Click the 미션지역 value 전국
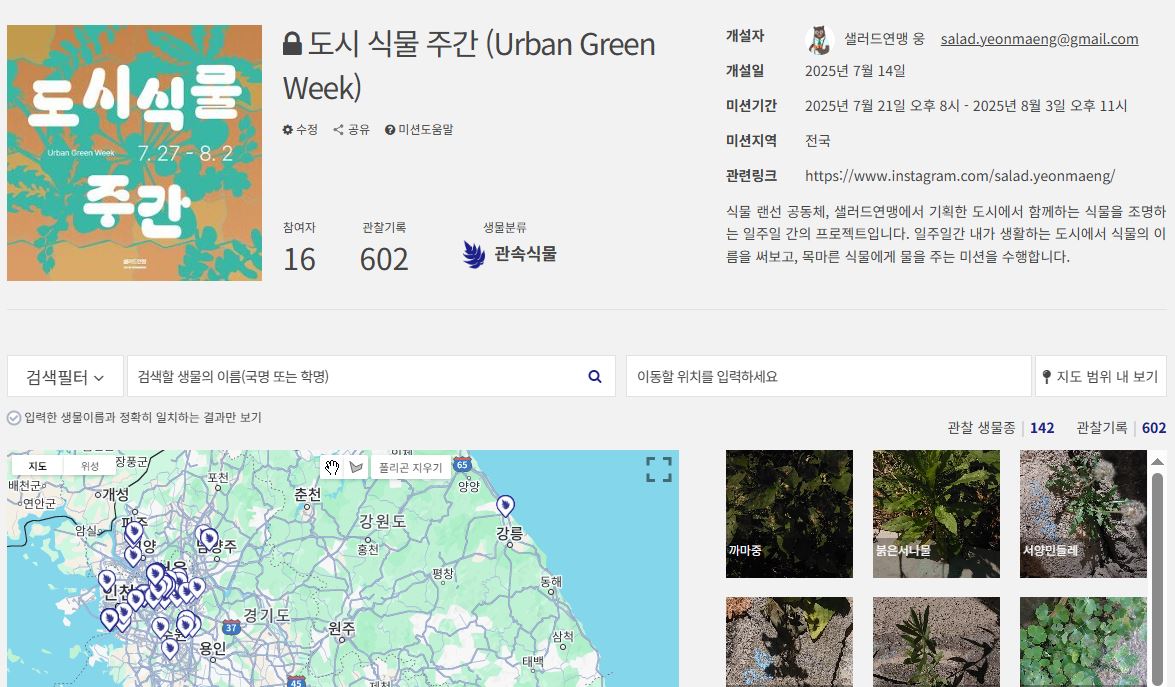Viewport: 1175px width, 687px height. pyautogui.click(x=818, y=141)
